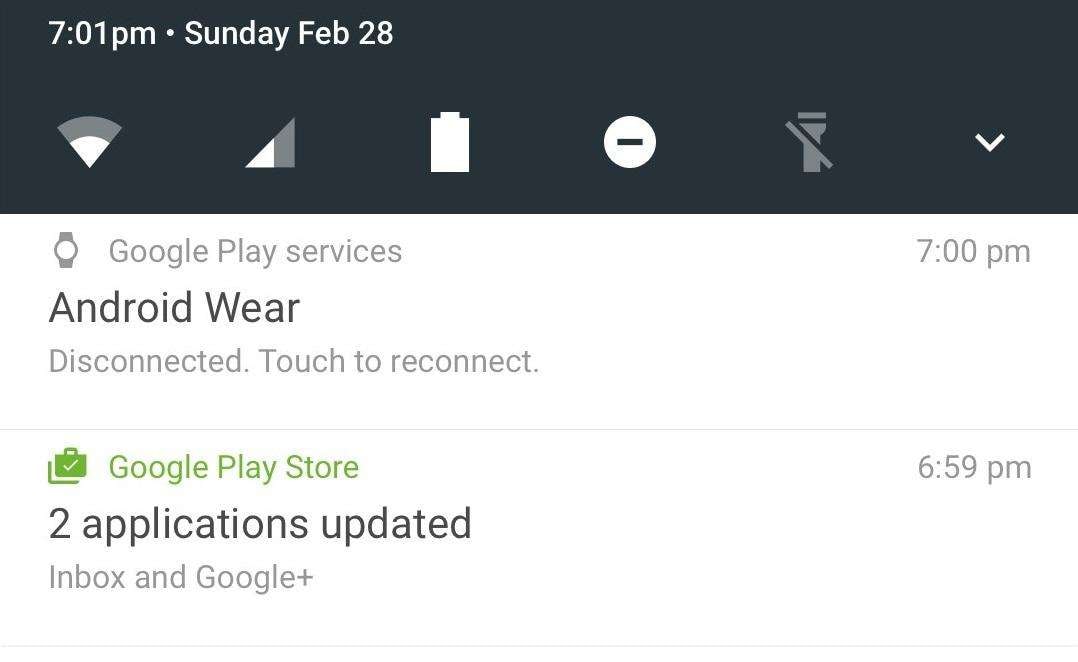
Task: Expand the quick settings panel chevron
Action: [989, 142]
